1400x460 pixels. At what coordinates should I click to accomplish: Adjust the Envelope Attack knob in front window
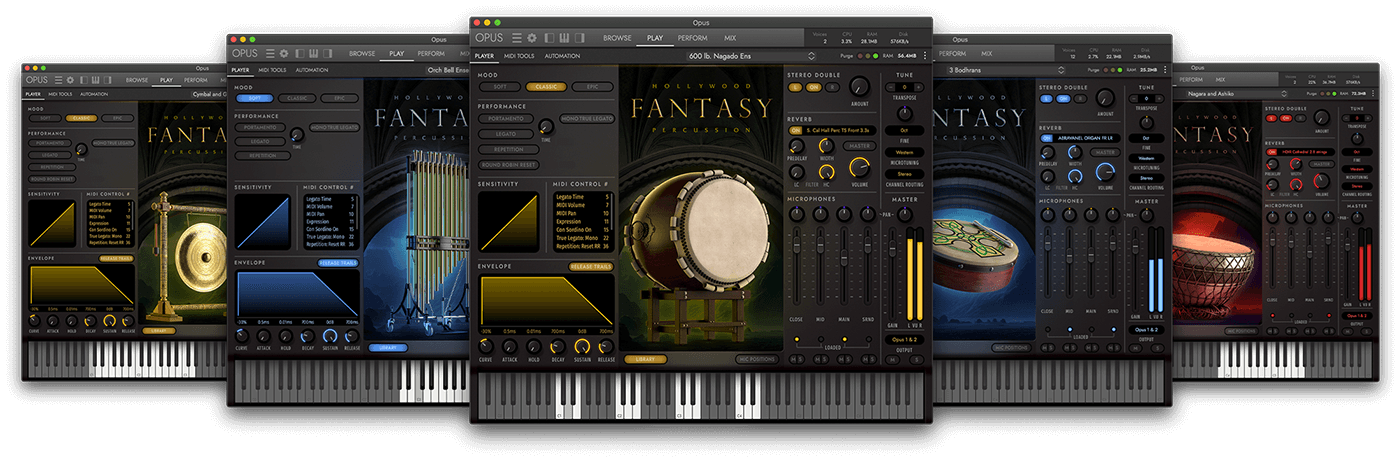[x=510, y=346]
